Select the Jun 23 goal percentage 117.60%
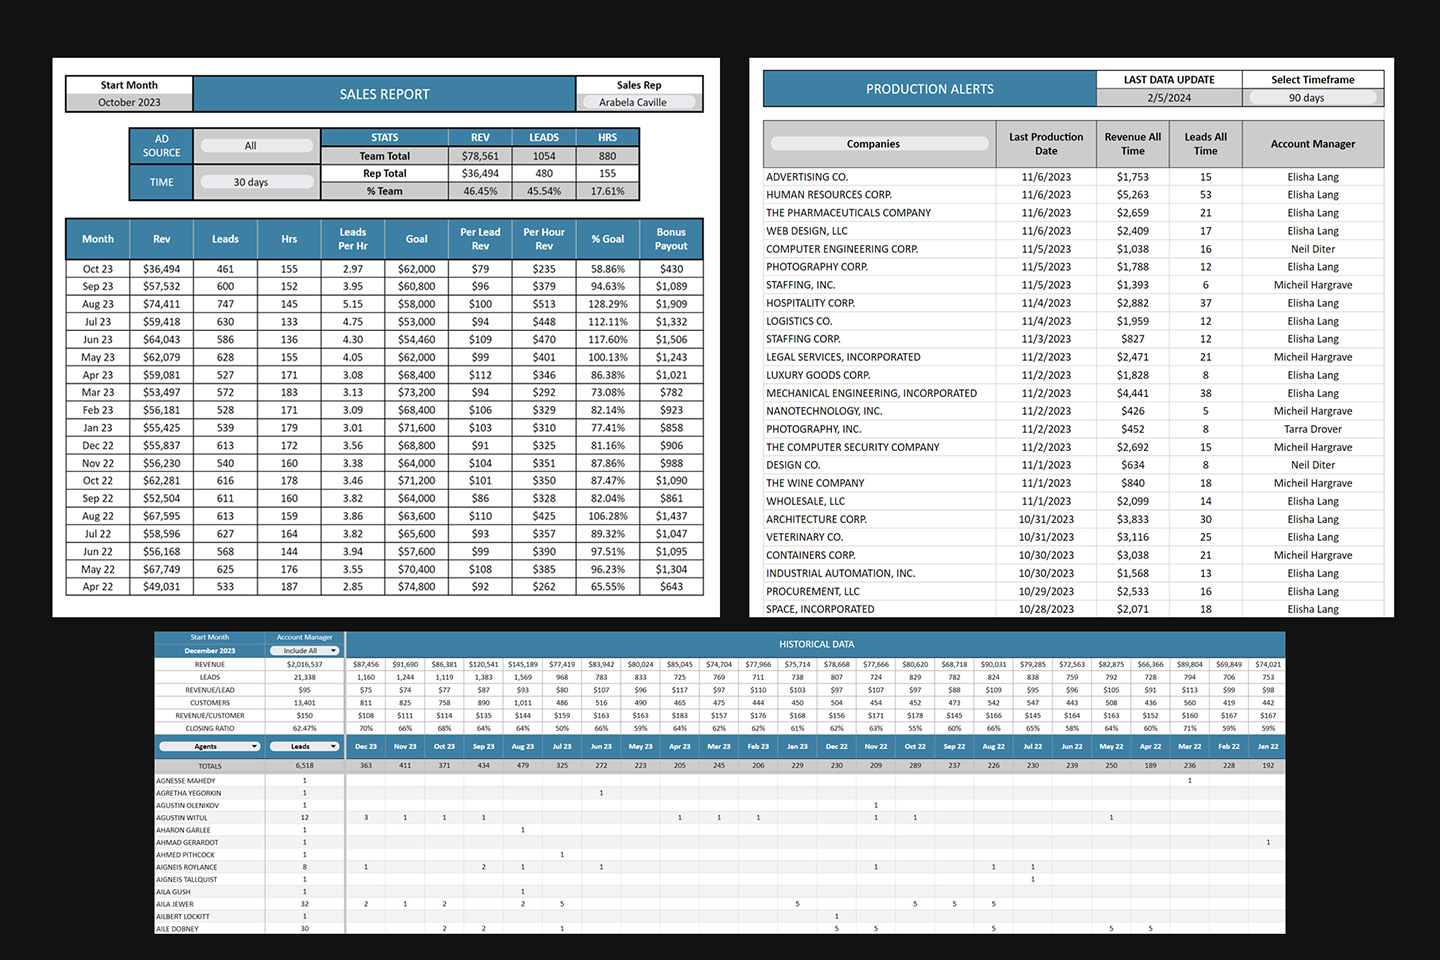The height and width of the screenshot is (960, 1440). (x=607, y=339)
